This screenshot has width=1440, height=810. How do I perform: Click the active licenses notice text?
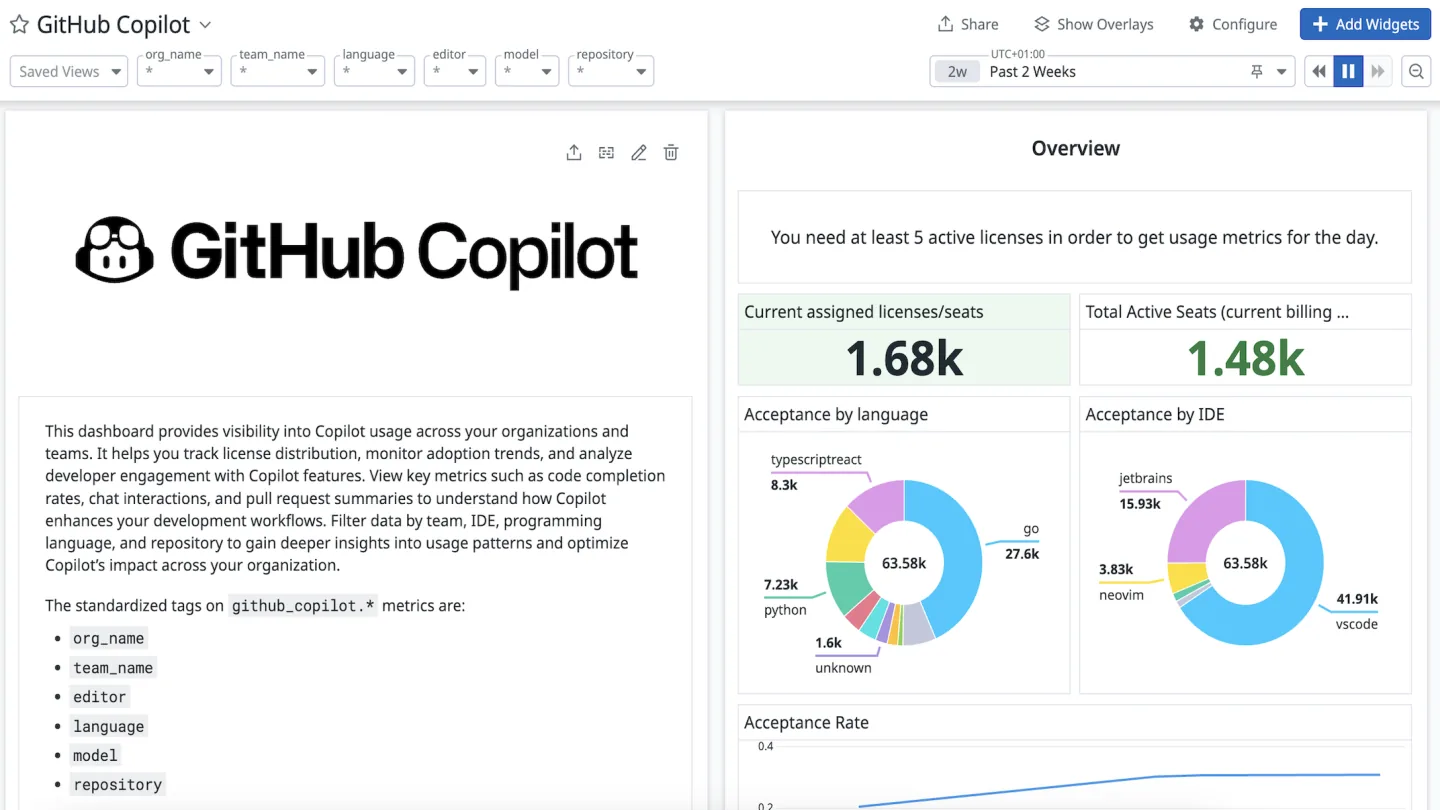(1074, 237)
